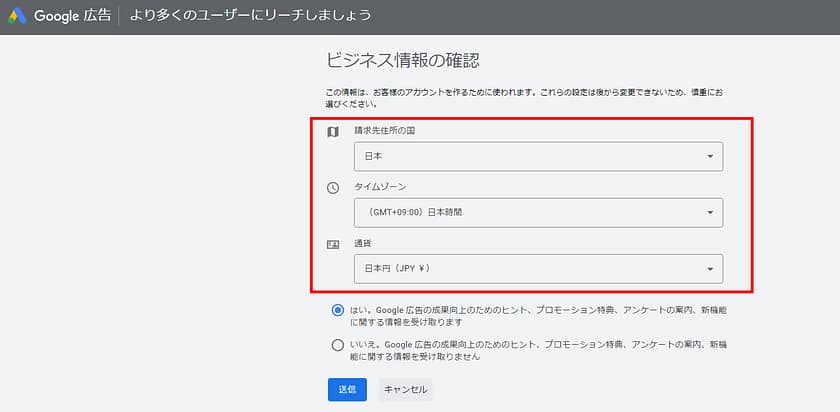Click the 請求先住所の国 field label
The height and width of the screenshot is (412, 840).
385,132
